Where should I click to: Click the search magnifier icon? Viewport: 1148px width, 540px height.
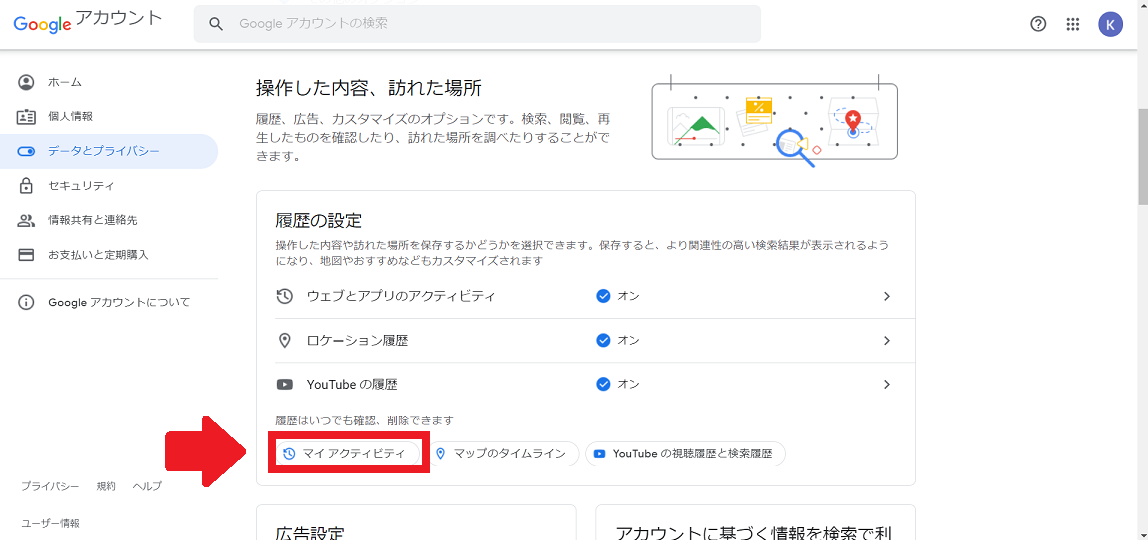click(x=215, y=24)
